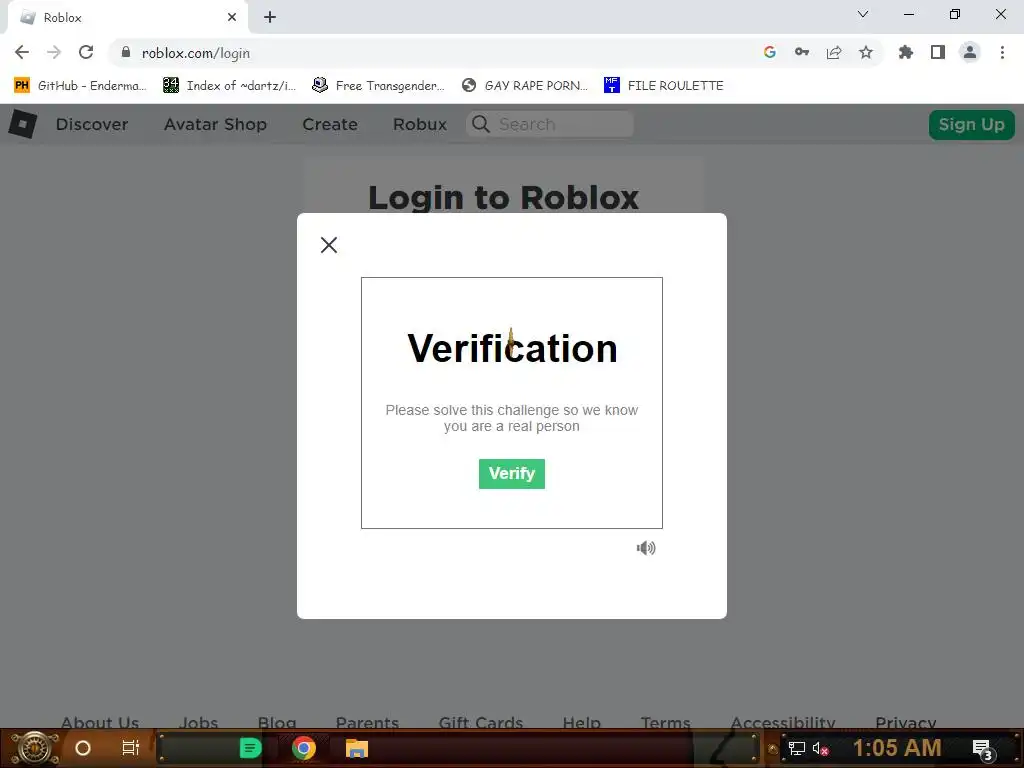1024x768 pixels.
Task: Click the green Verify button
Action: coord(511,473)
